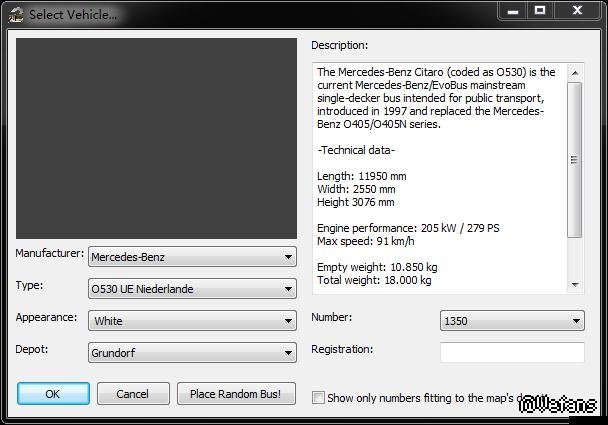Click the 'Appearance:' label

click(46, 317)
